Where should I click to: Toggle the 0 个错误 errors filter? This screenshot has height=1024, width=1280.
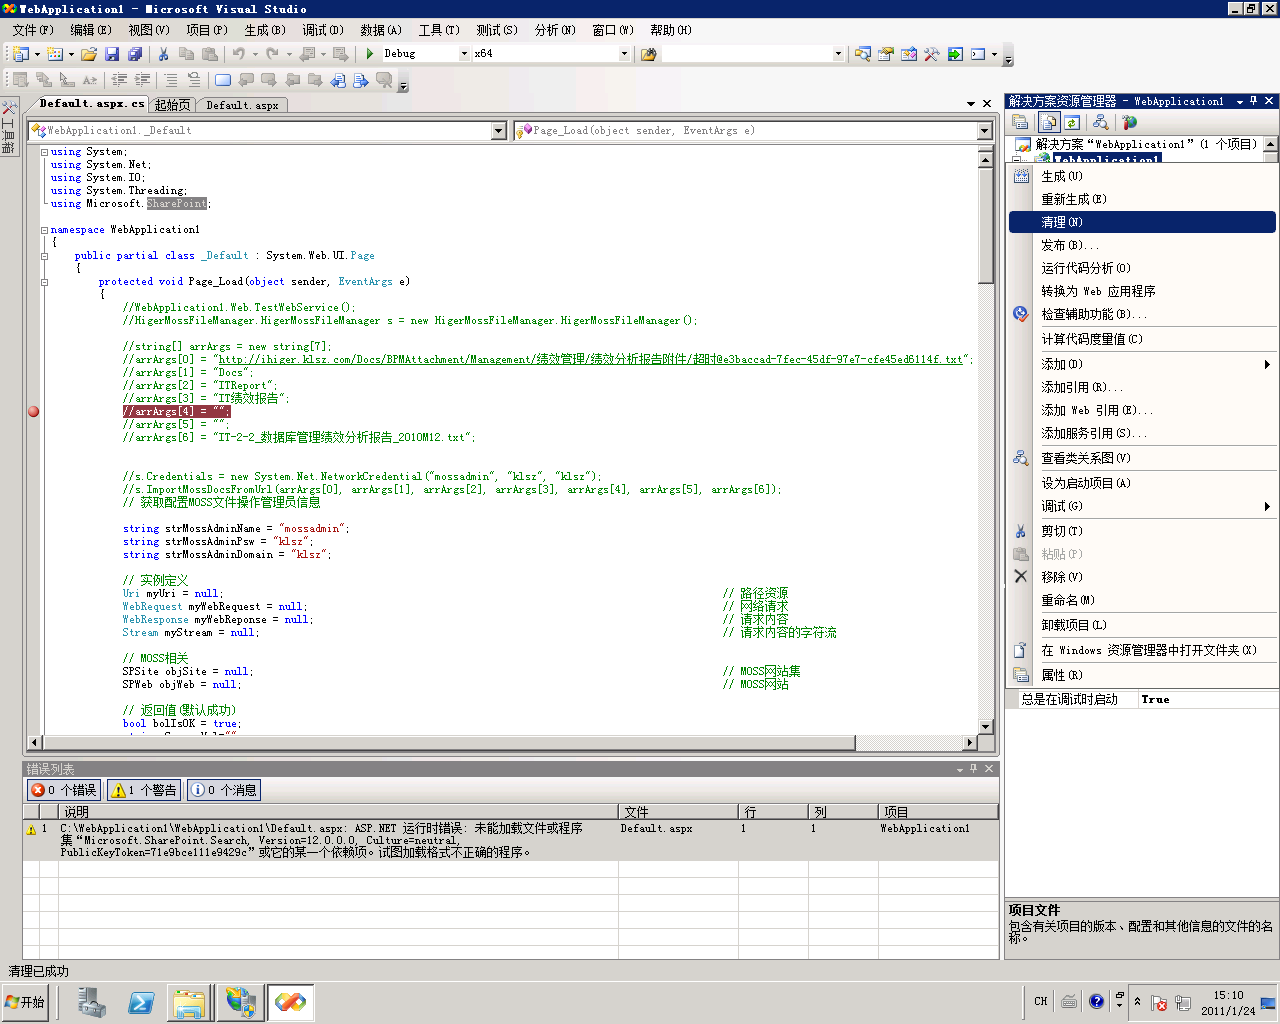point(63,790)
